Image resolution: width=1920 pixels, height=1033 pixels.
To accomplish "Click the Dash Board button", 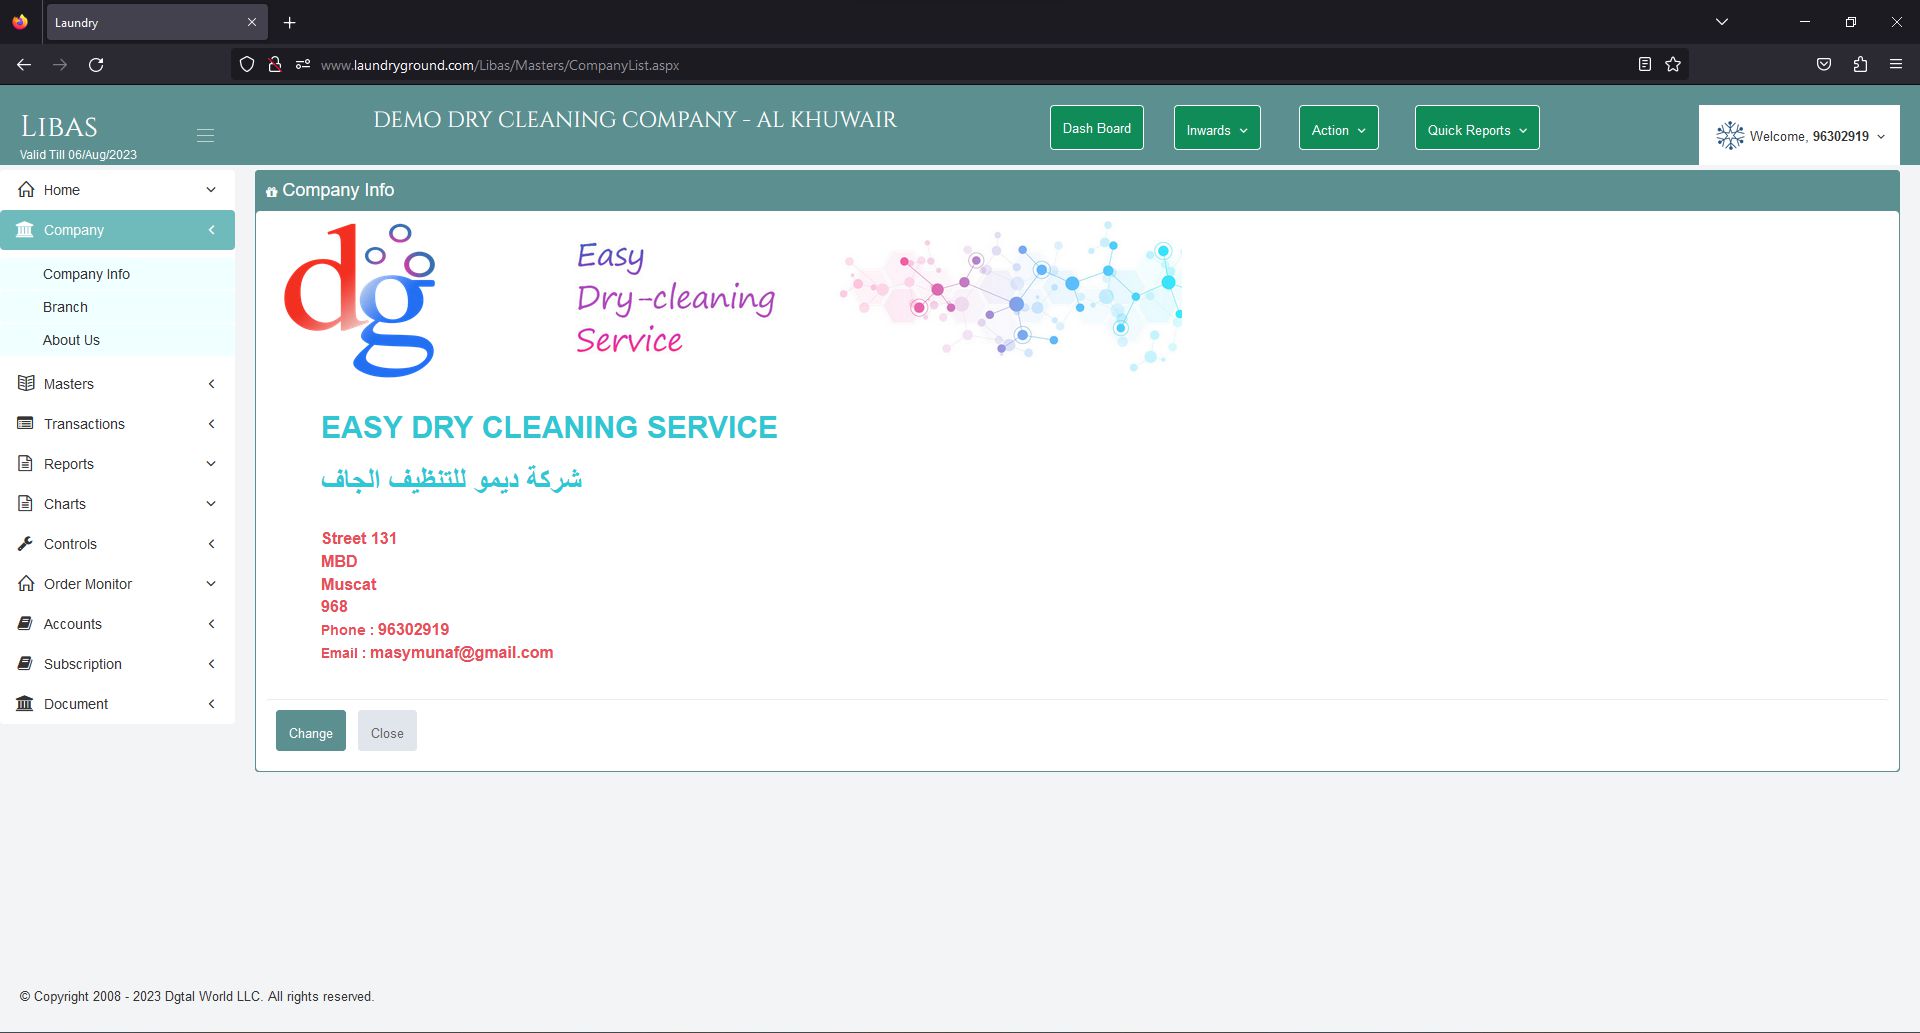I will [1097, 128].
